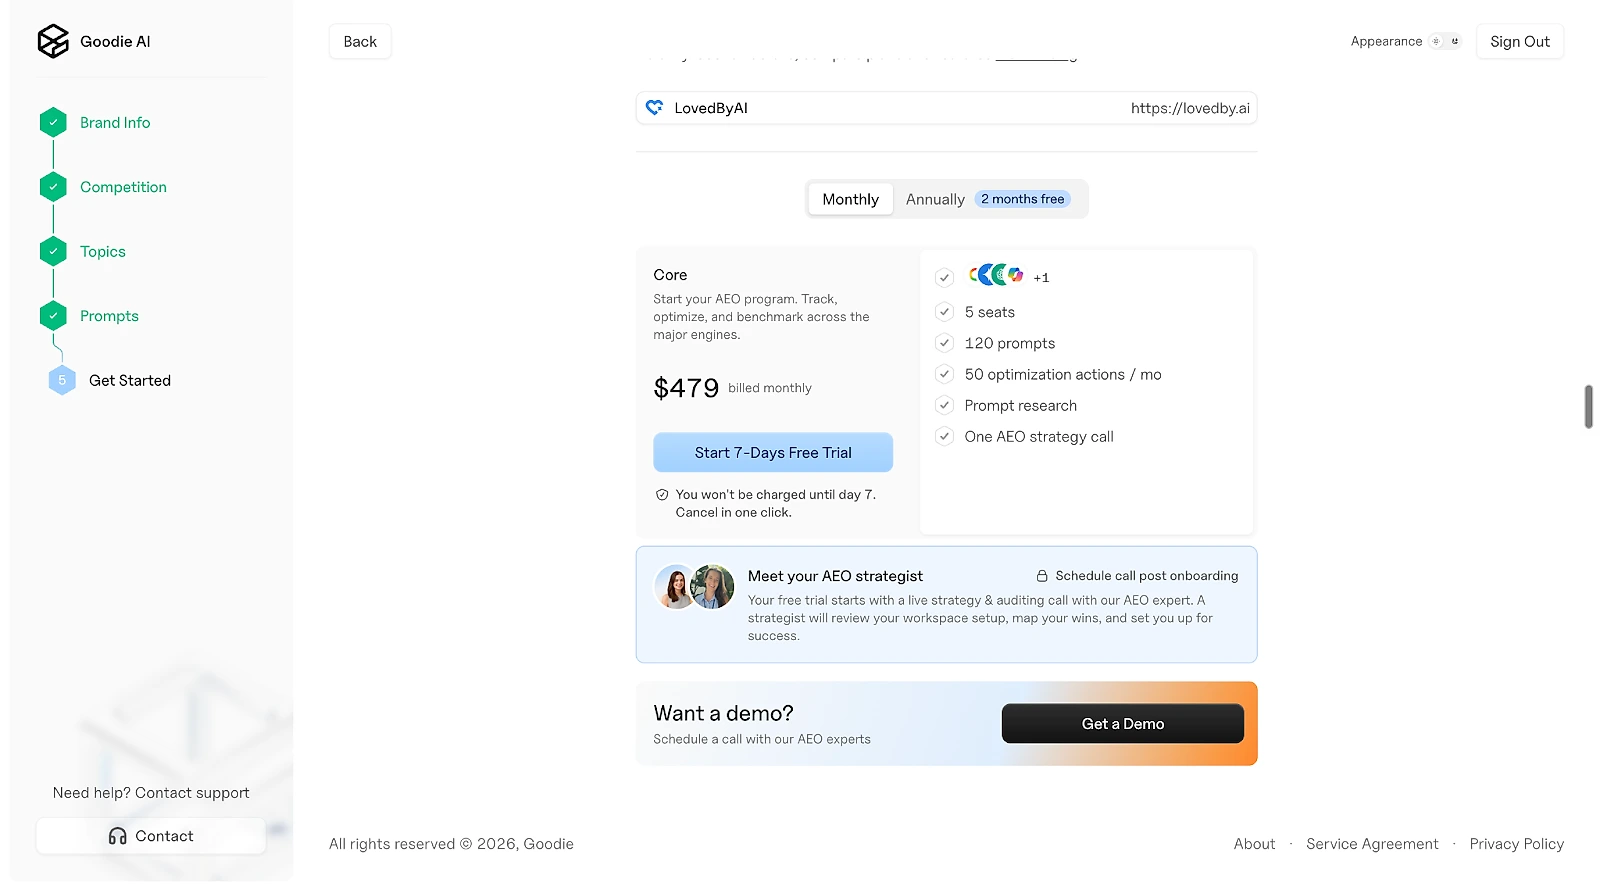Viewport: 1600px width, 890px height.
Task: Click the check icon beside Prompt research
Action: pyautogui.click(x=944, y=405)
